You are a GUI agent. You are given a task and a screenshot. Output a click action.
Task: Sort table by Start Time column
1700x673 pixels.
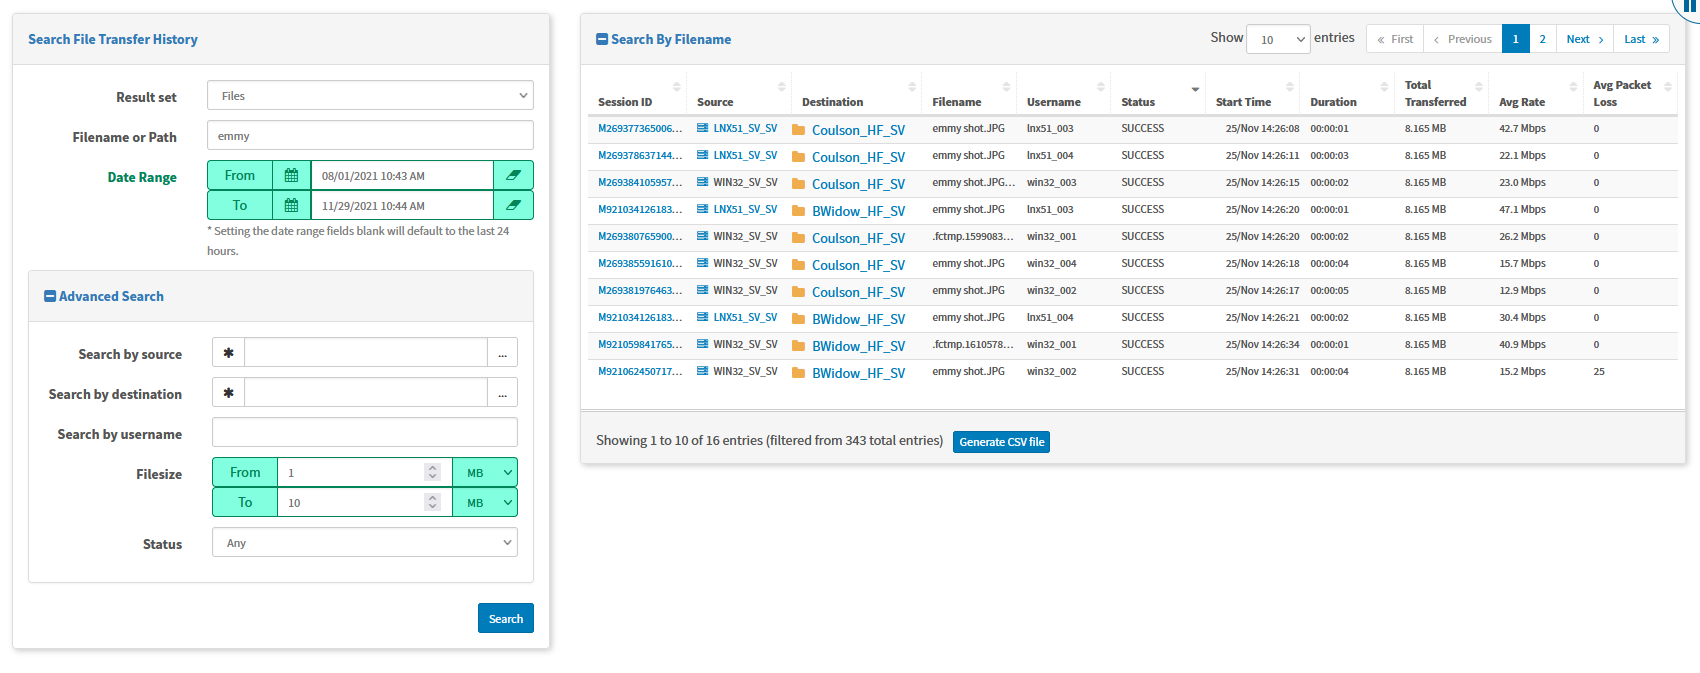click(1253, 94)
